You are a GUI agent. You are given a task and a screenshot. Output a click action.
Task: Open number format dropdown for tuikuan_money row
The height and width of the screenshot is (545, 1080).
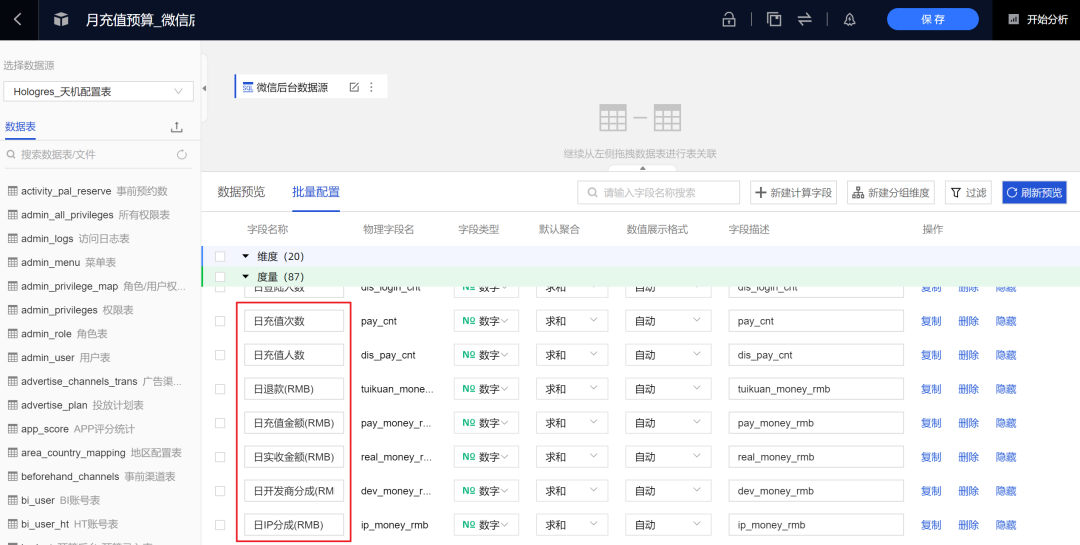click(x=667, y=389)
